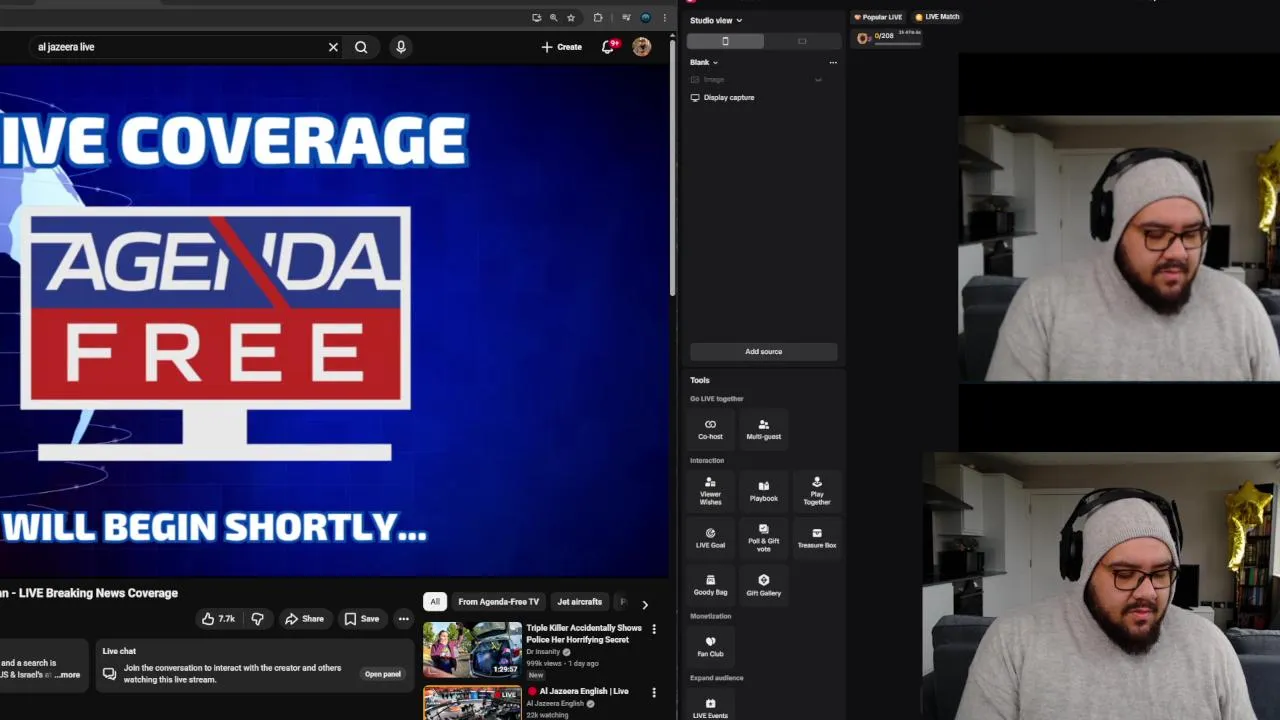Click the Al Jazeera live stream thumbnail

(472, 702)
